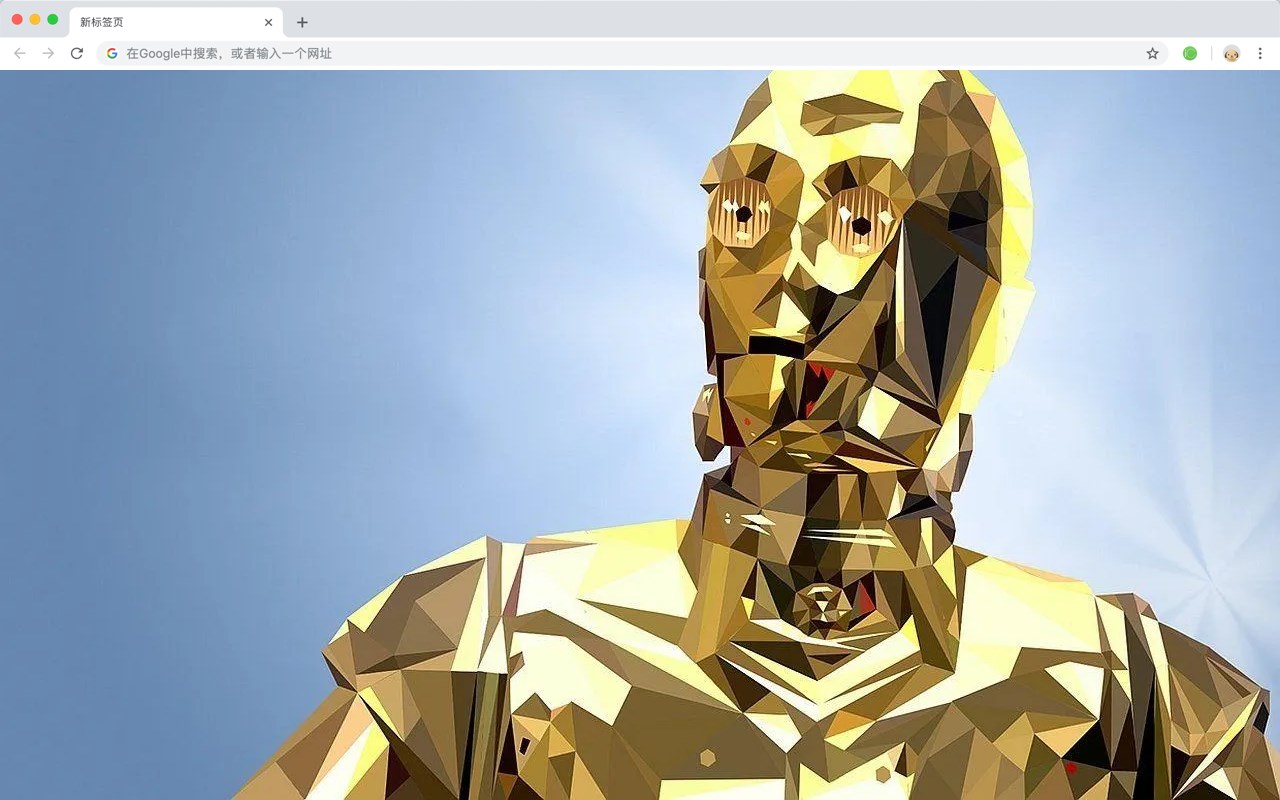Open the Chrome three-dot menu
1280x800 pixels.
pyautogui.click(x=1260, y=53)
